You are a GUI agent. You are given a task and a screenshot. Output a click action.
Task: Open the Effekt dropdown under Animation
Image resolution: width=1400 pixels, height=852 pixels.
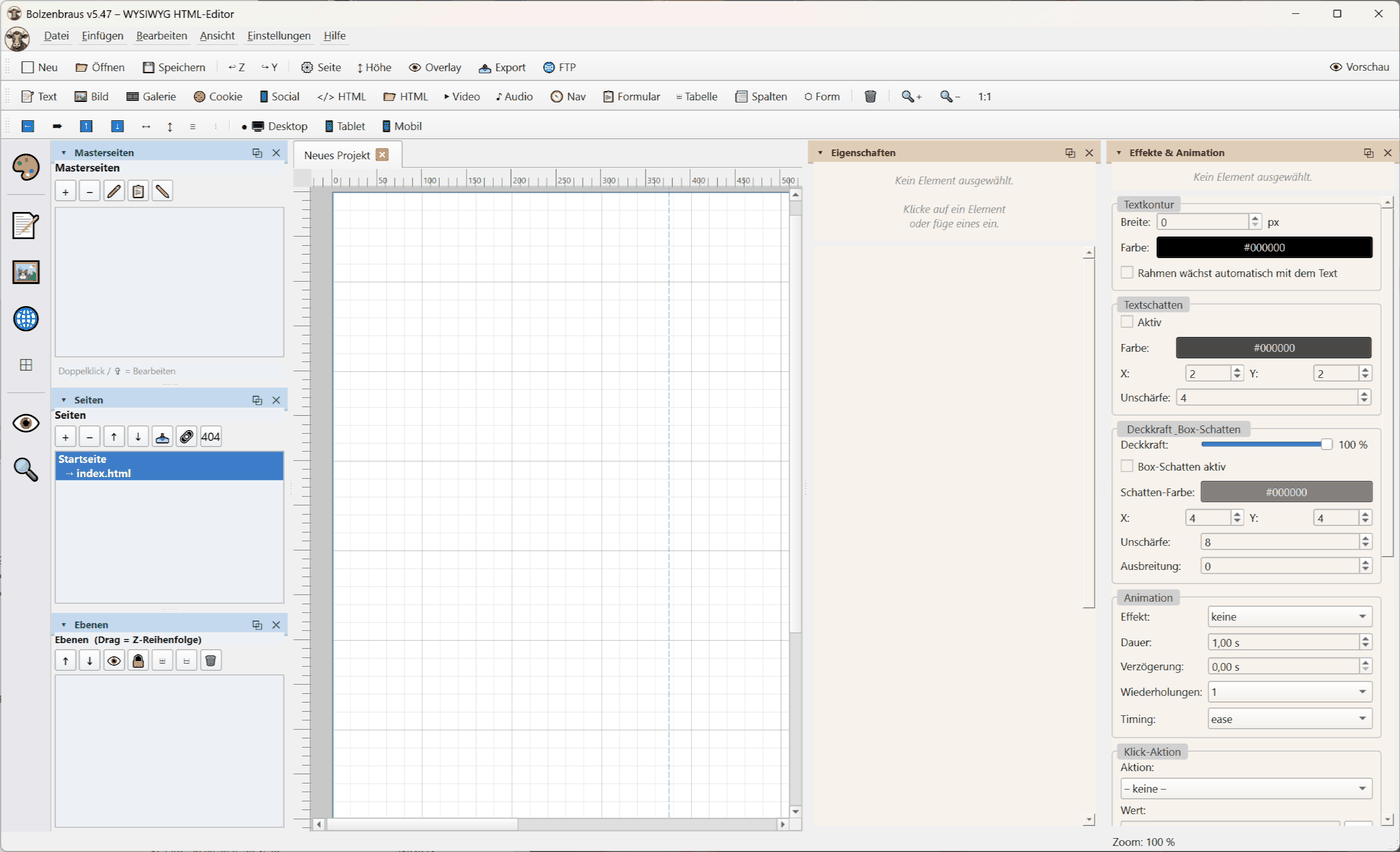pyautogui.click(x=1289, y=617)
